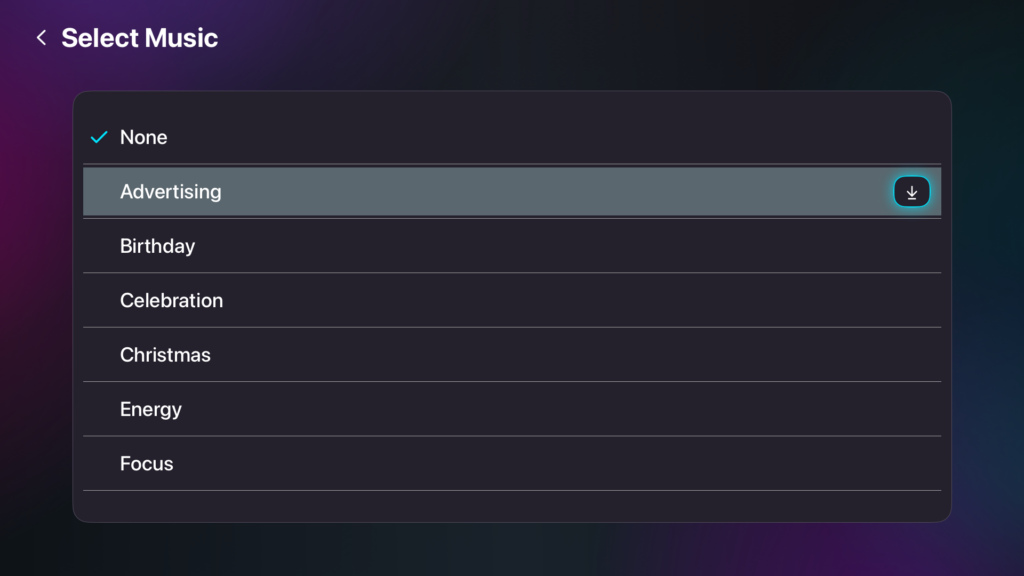Viewport: 1024px width, 576px height.
Task: Tap the Focus text label
Action: coord(147,464)
